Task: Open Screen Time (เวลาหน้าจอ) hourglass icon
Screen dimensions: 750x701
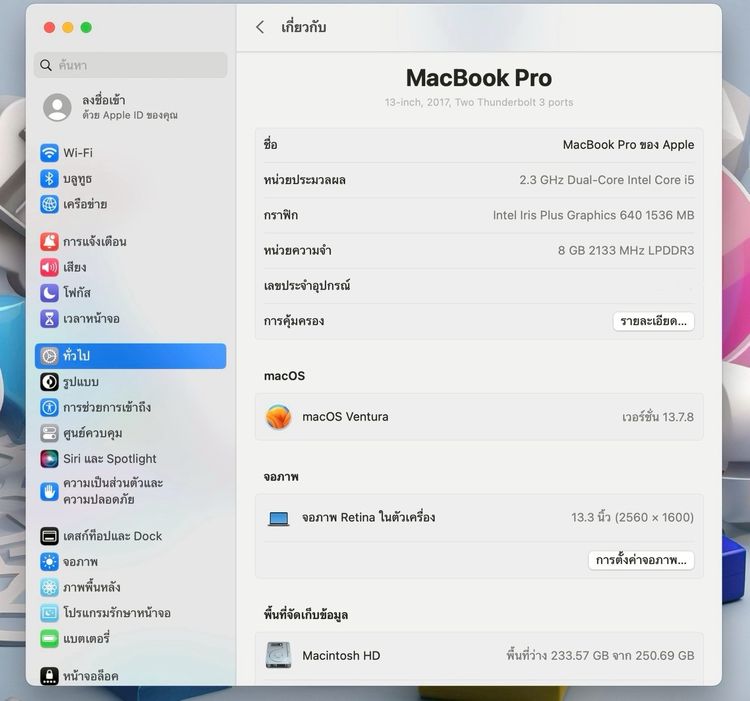Action: 49,318
